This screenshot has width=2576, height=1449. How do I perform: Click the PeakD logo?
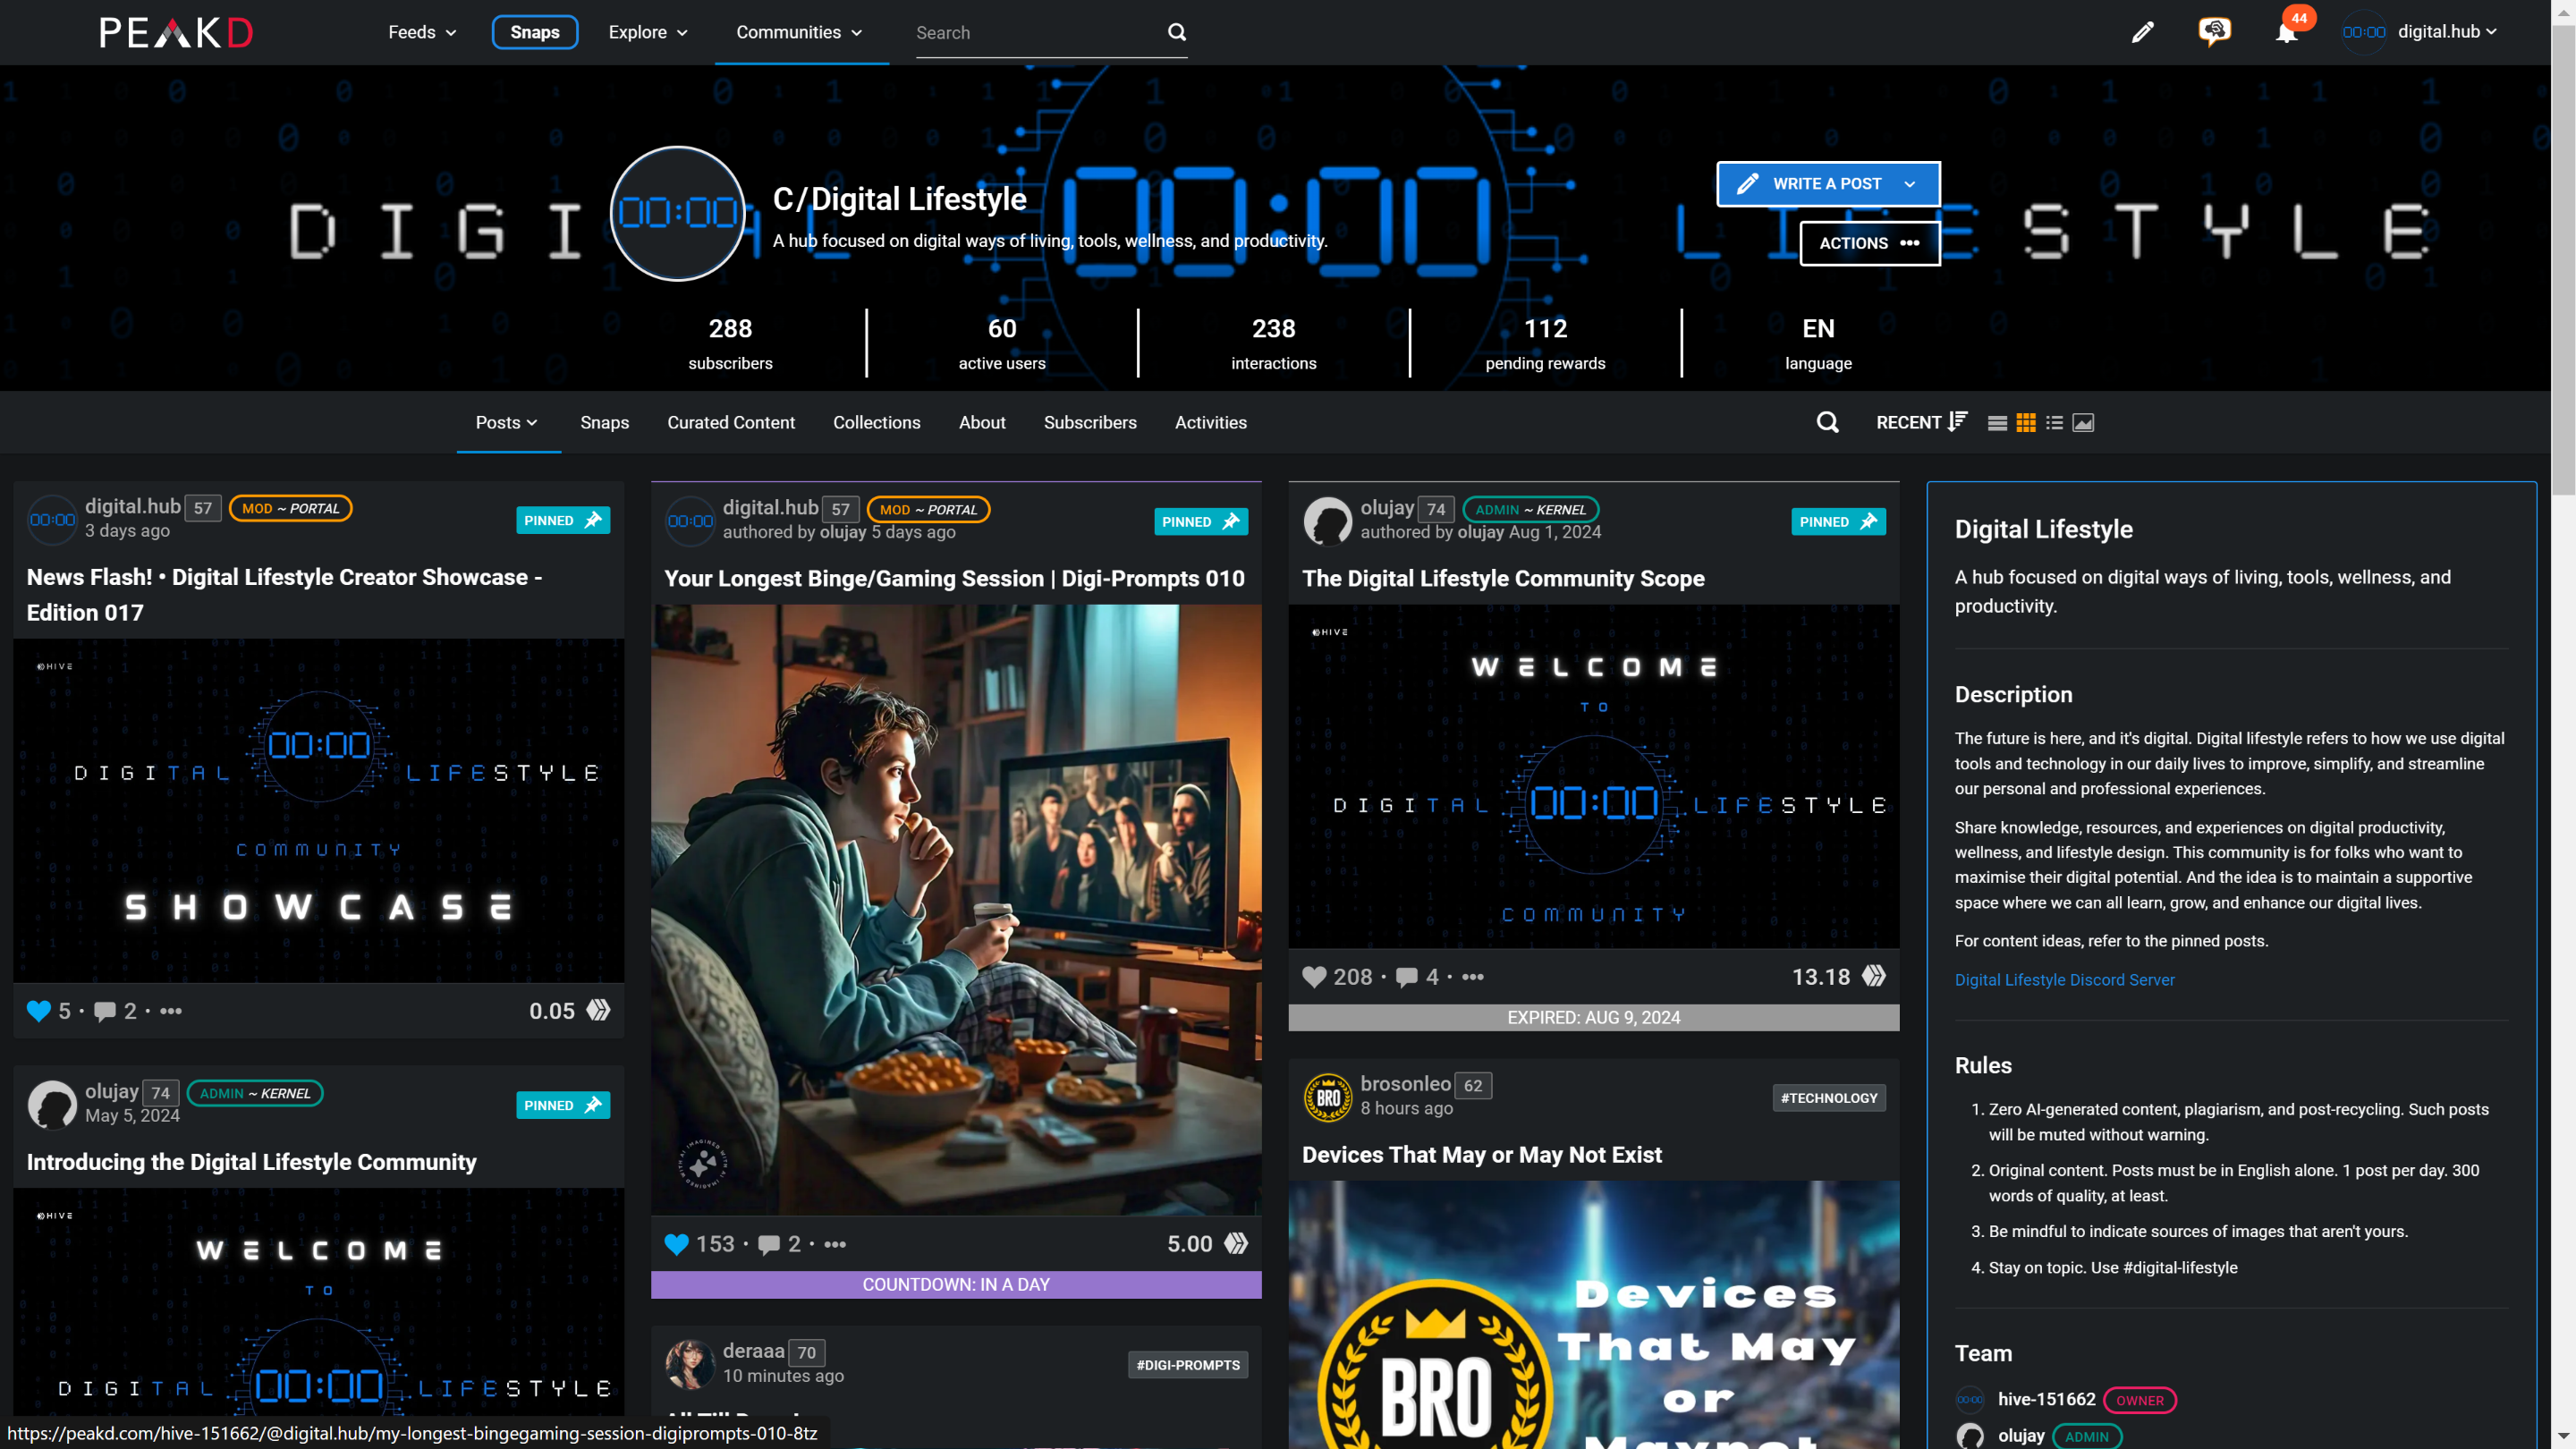coord(176,32)
